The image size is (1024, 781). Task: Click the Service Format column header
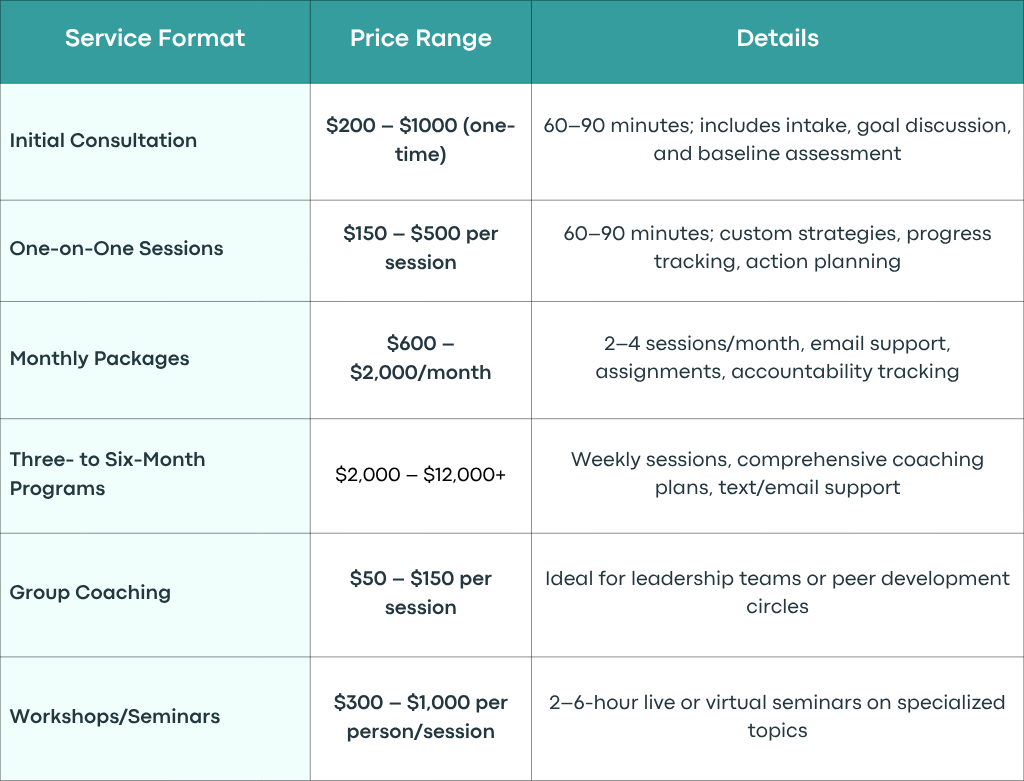click(x=155, y=39)
